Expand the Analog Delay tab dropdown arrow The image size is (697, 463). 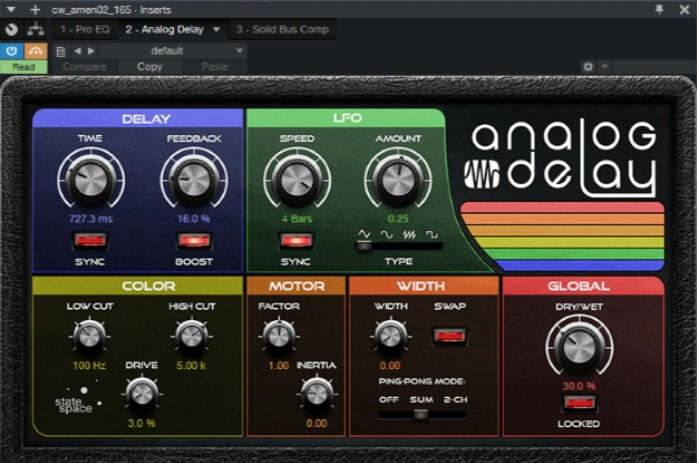(x=217, y=30)
